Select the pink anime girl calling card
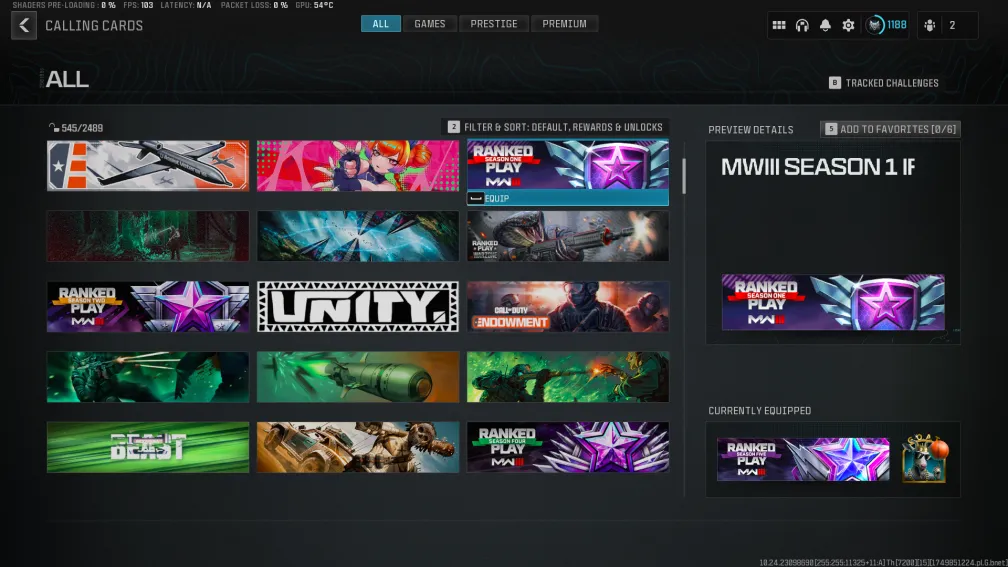Screen dimensions: 1008x567 (358, 166)
